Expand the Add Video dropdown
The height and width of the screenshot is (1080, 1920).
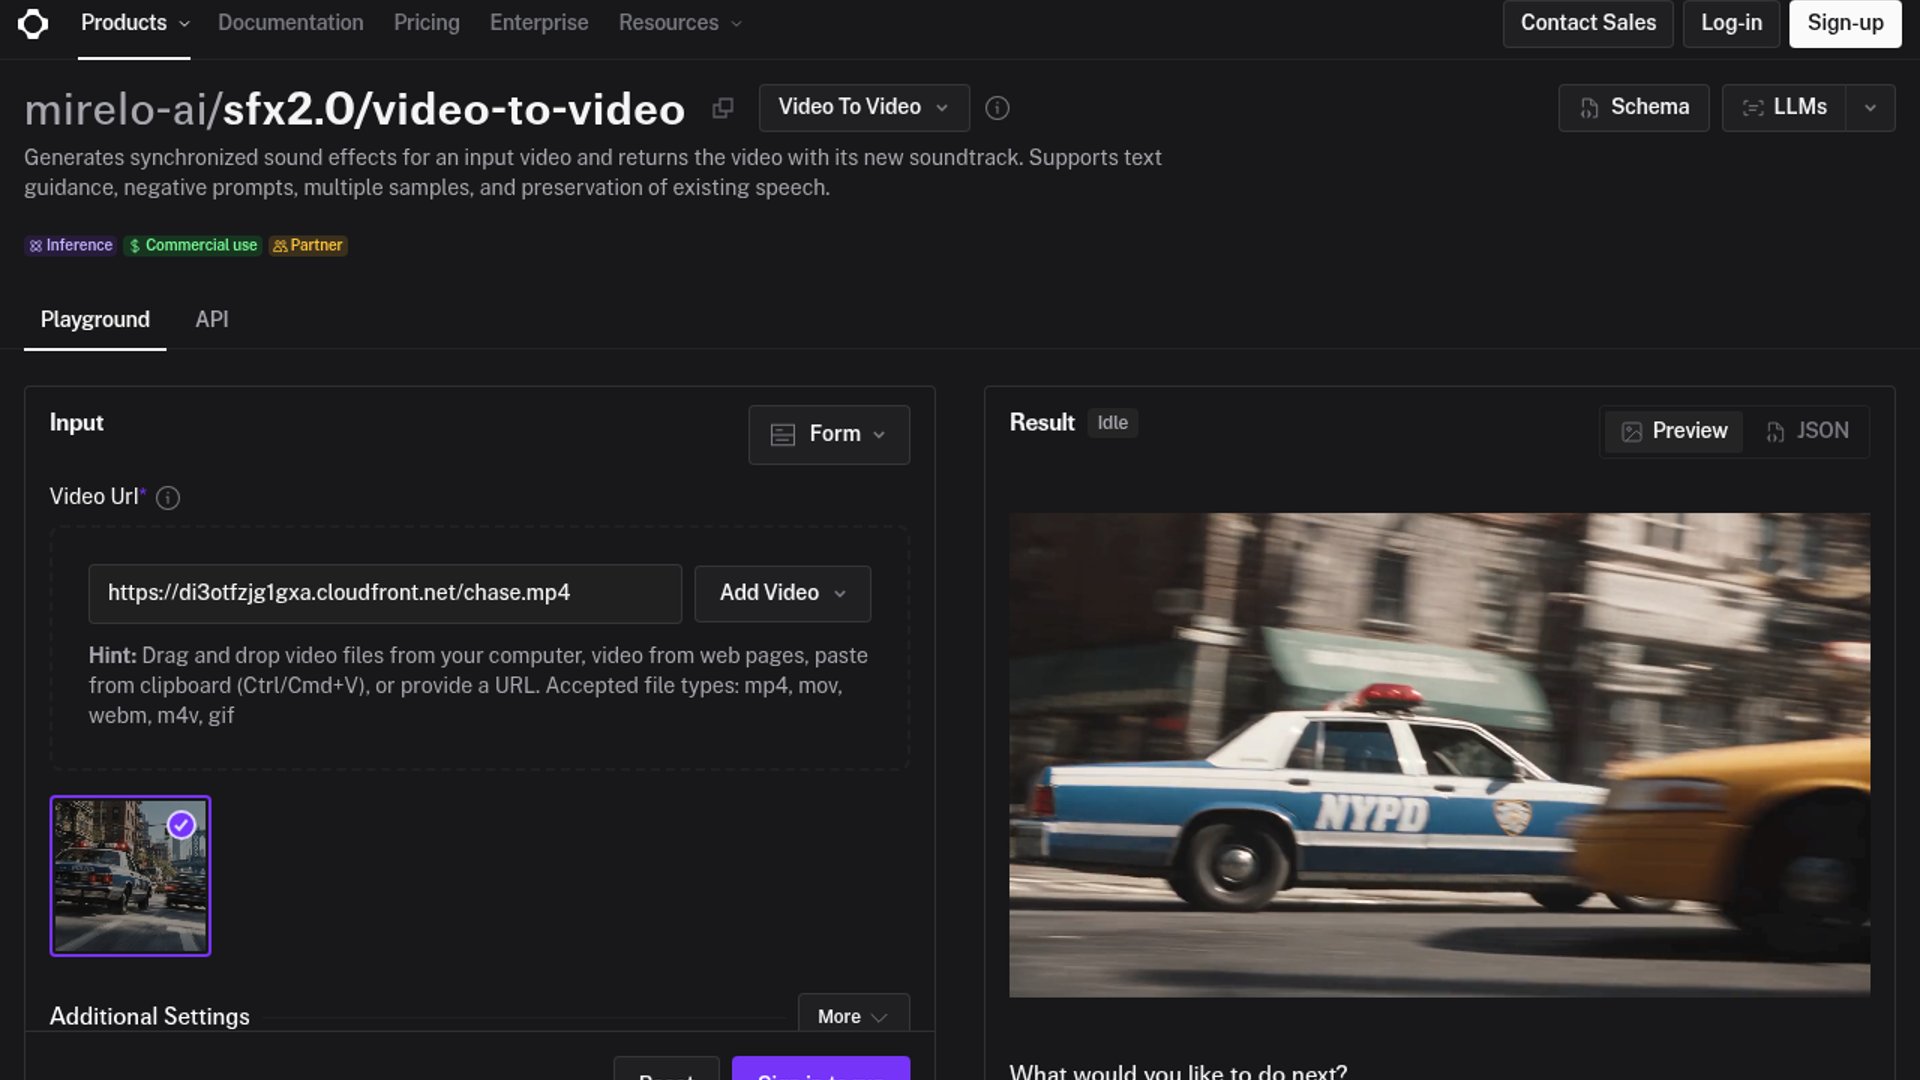pyautogui.click(x=783, y=593)
